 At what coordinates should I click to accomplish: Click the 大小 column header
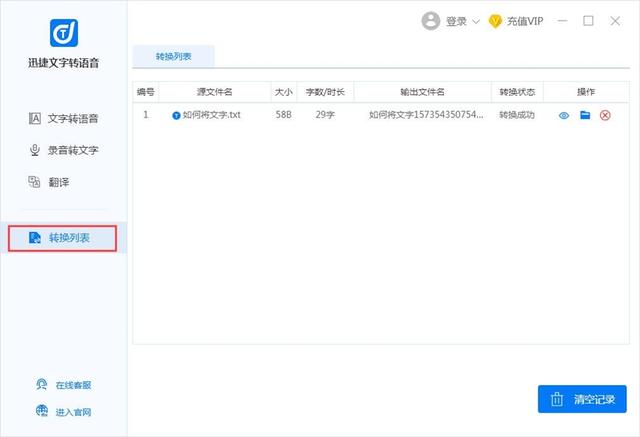(x=284, y=92)
